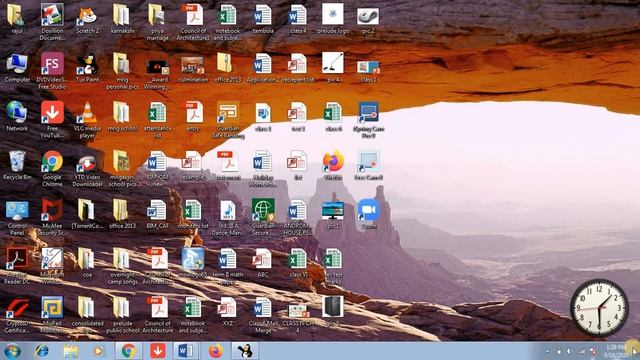The height and width of the screenshot is (360, 640).
Task: Open the Scratch 2 desktop shortcut
Action: [x=87, y=20]
